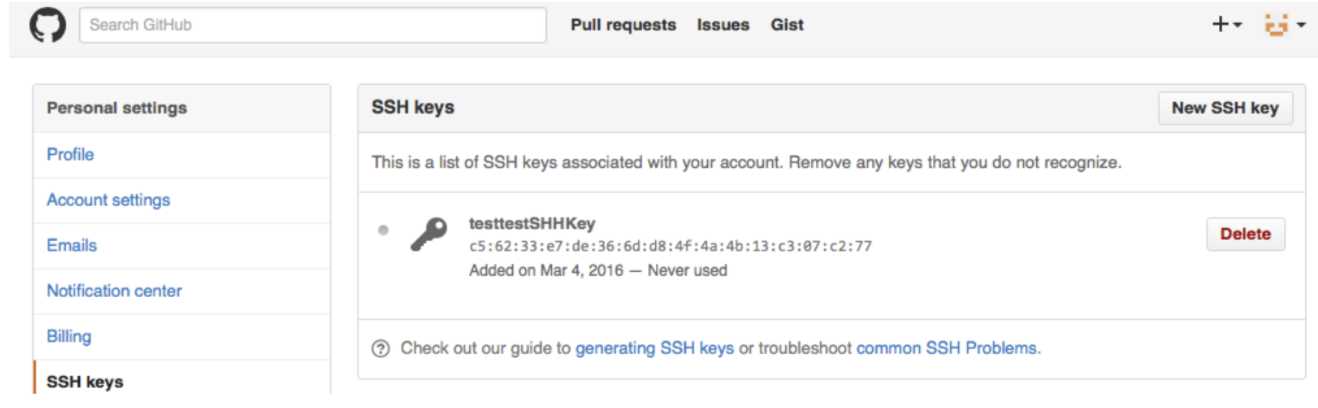The height and width of the screenshot is (408, 1318).
Task: Open Notification center settings
Action: coord(114,291)
